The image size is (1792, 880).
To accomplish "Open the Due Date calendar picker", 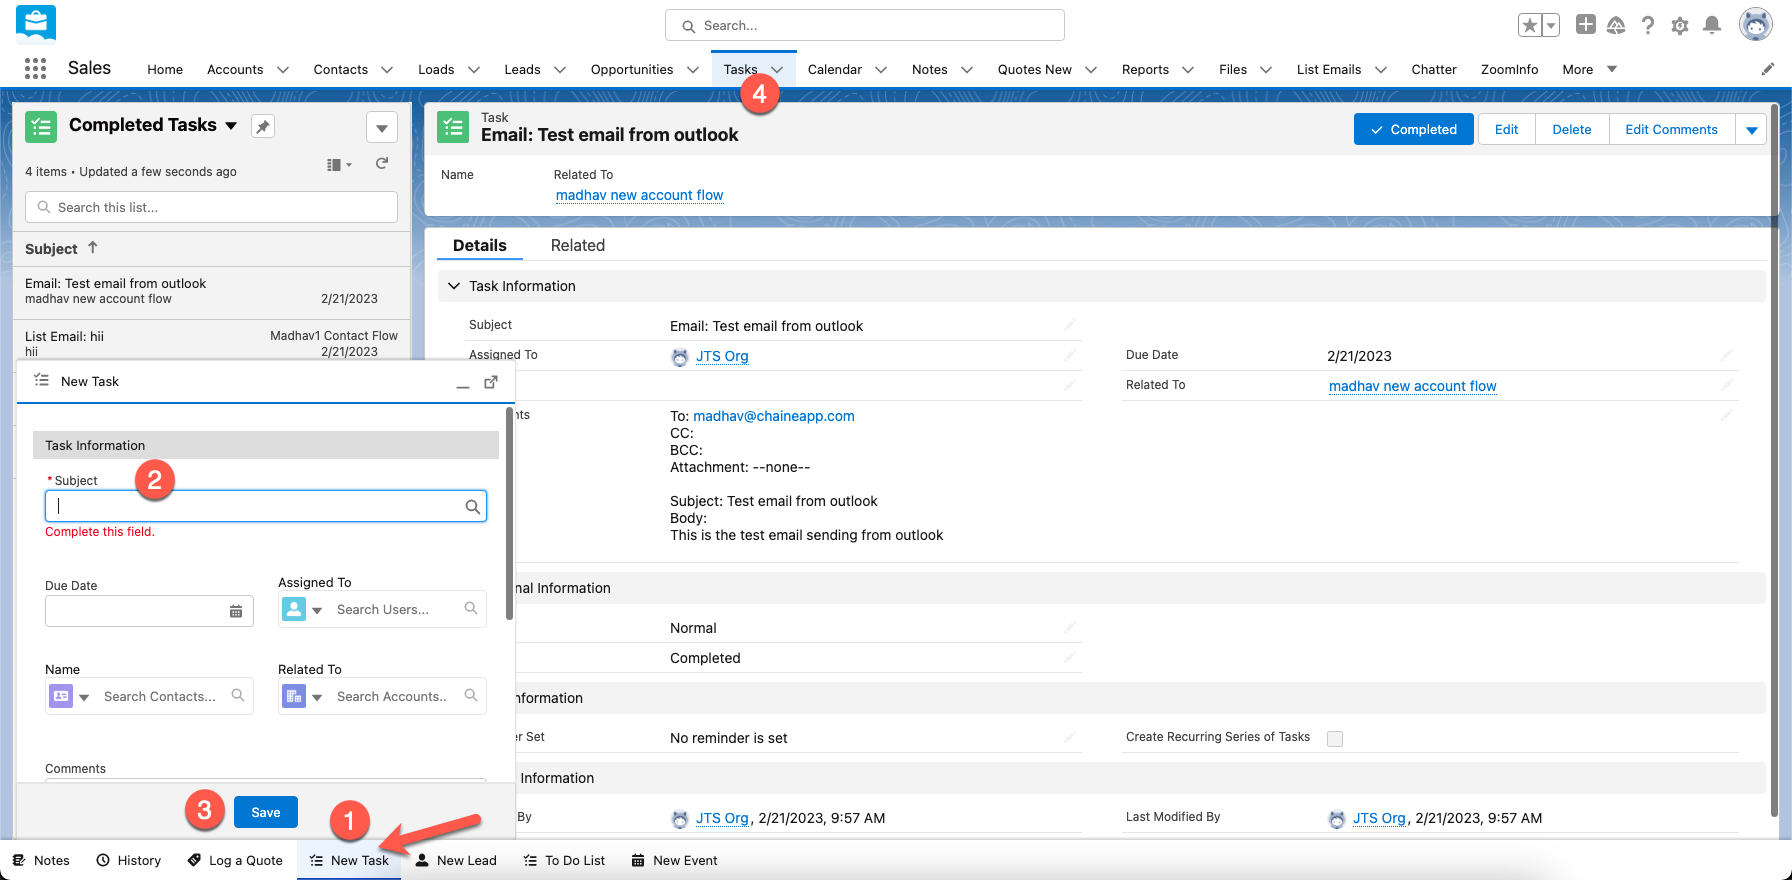I will point(236,611).
